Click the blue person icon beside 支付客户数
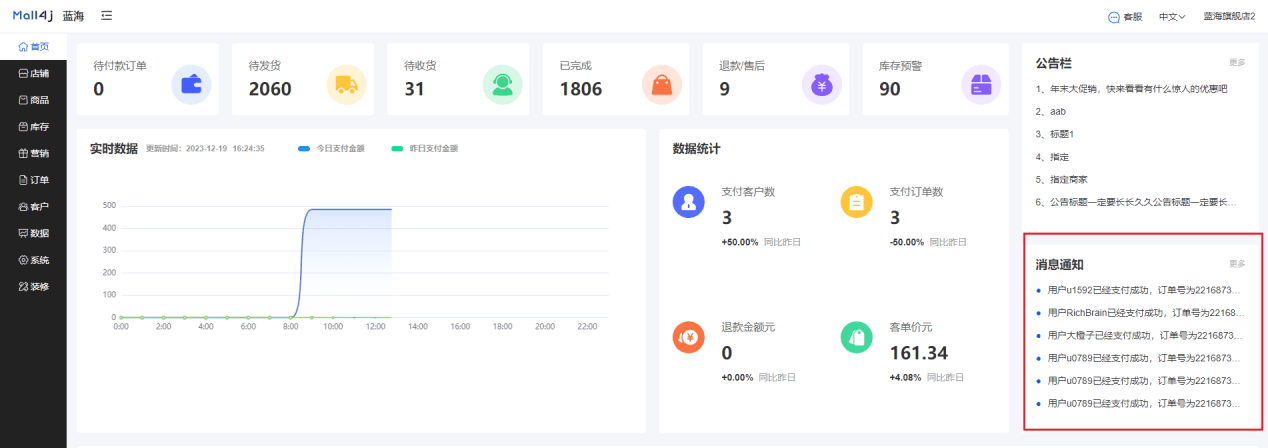The height and width of the screenshot is (448, 1268). tap(689, 202)
